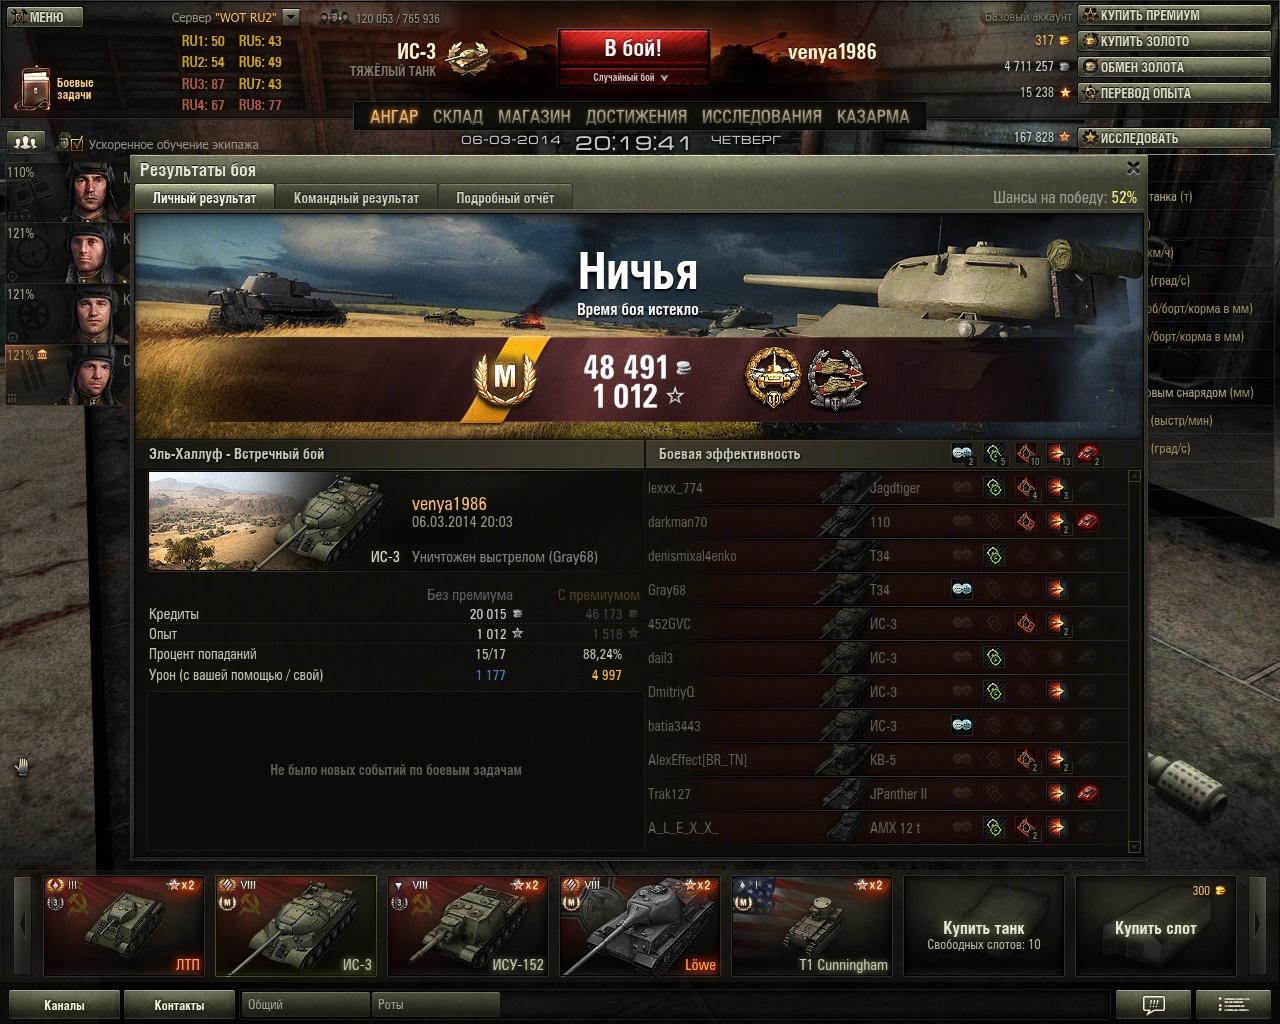Select the Löwe tank in carousel

pos(640,926)
